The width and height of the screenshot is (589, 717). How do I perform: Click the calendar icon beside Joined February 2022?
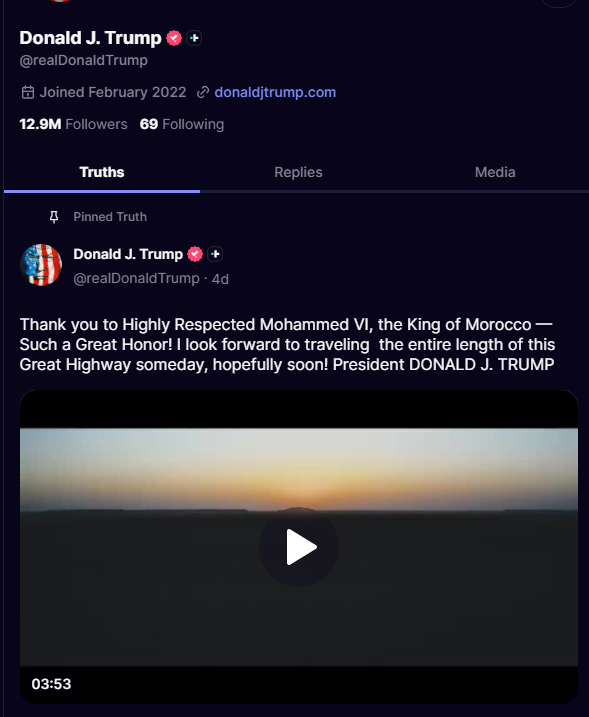(28, 92)
